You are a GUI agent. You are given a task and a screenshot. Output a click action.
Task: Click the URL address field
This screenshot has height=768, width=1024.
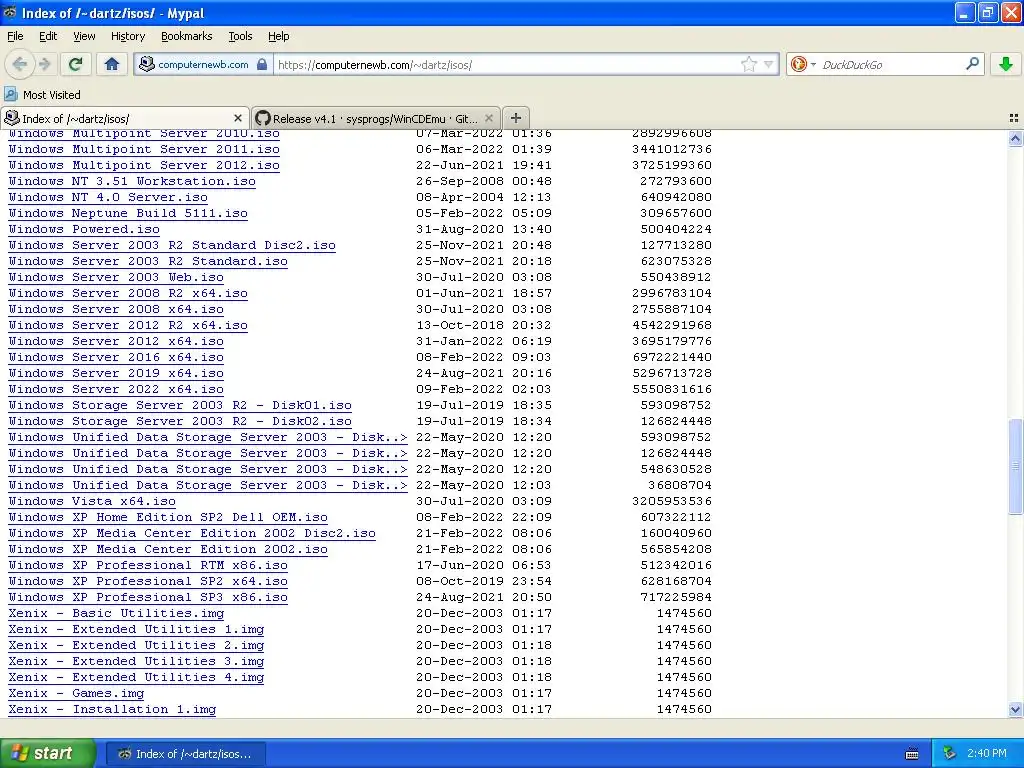point(506,65)
